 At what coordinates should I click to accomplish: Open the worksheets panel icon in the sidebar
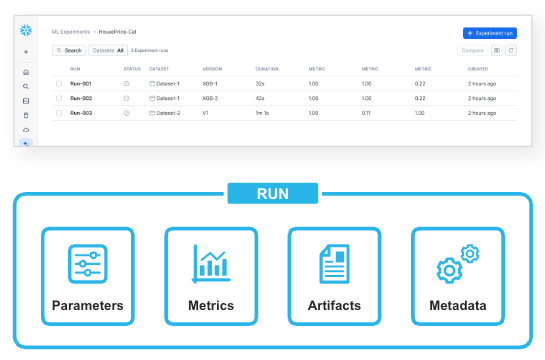point(26,101)
